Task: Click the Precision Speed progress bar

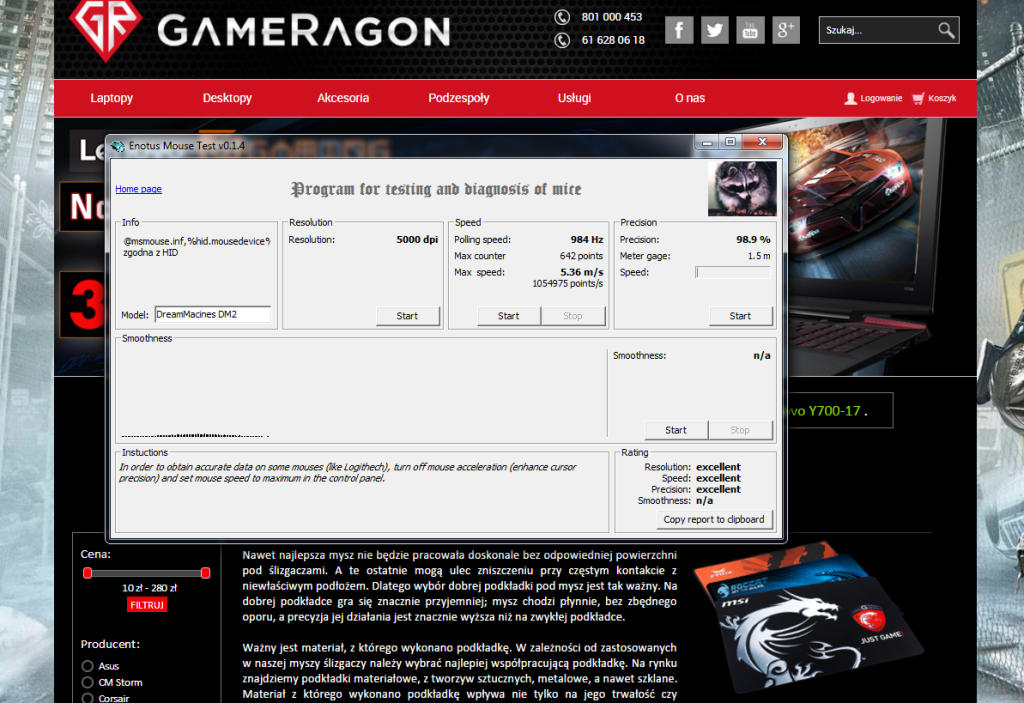Action: coord(733,272)
